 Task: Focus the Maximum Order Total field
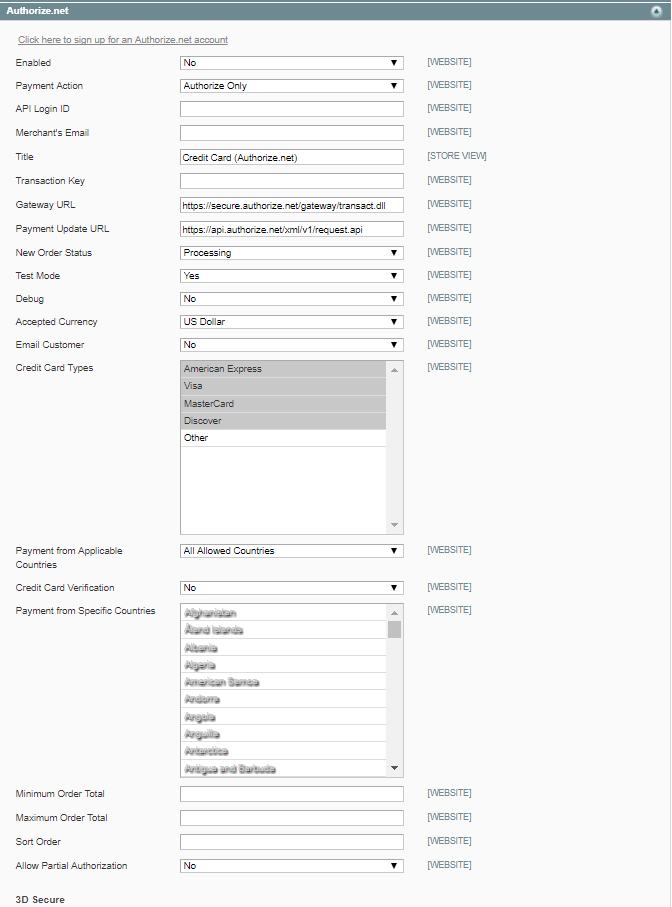[x=291, y=818]
